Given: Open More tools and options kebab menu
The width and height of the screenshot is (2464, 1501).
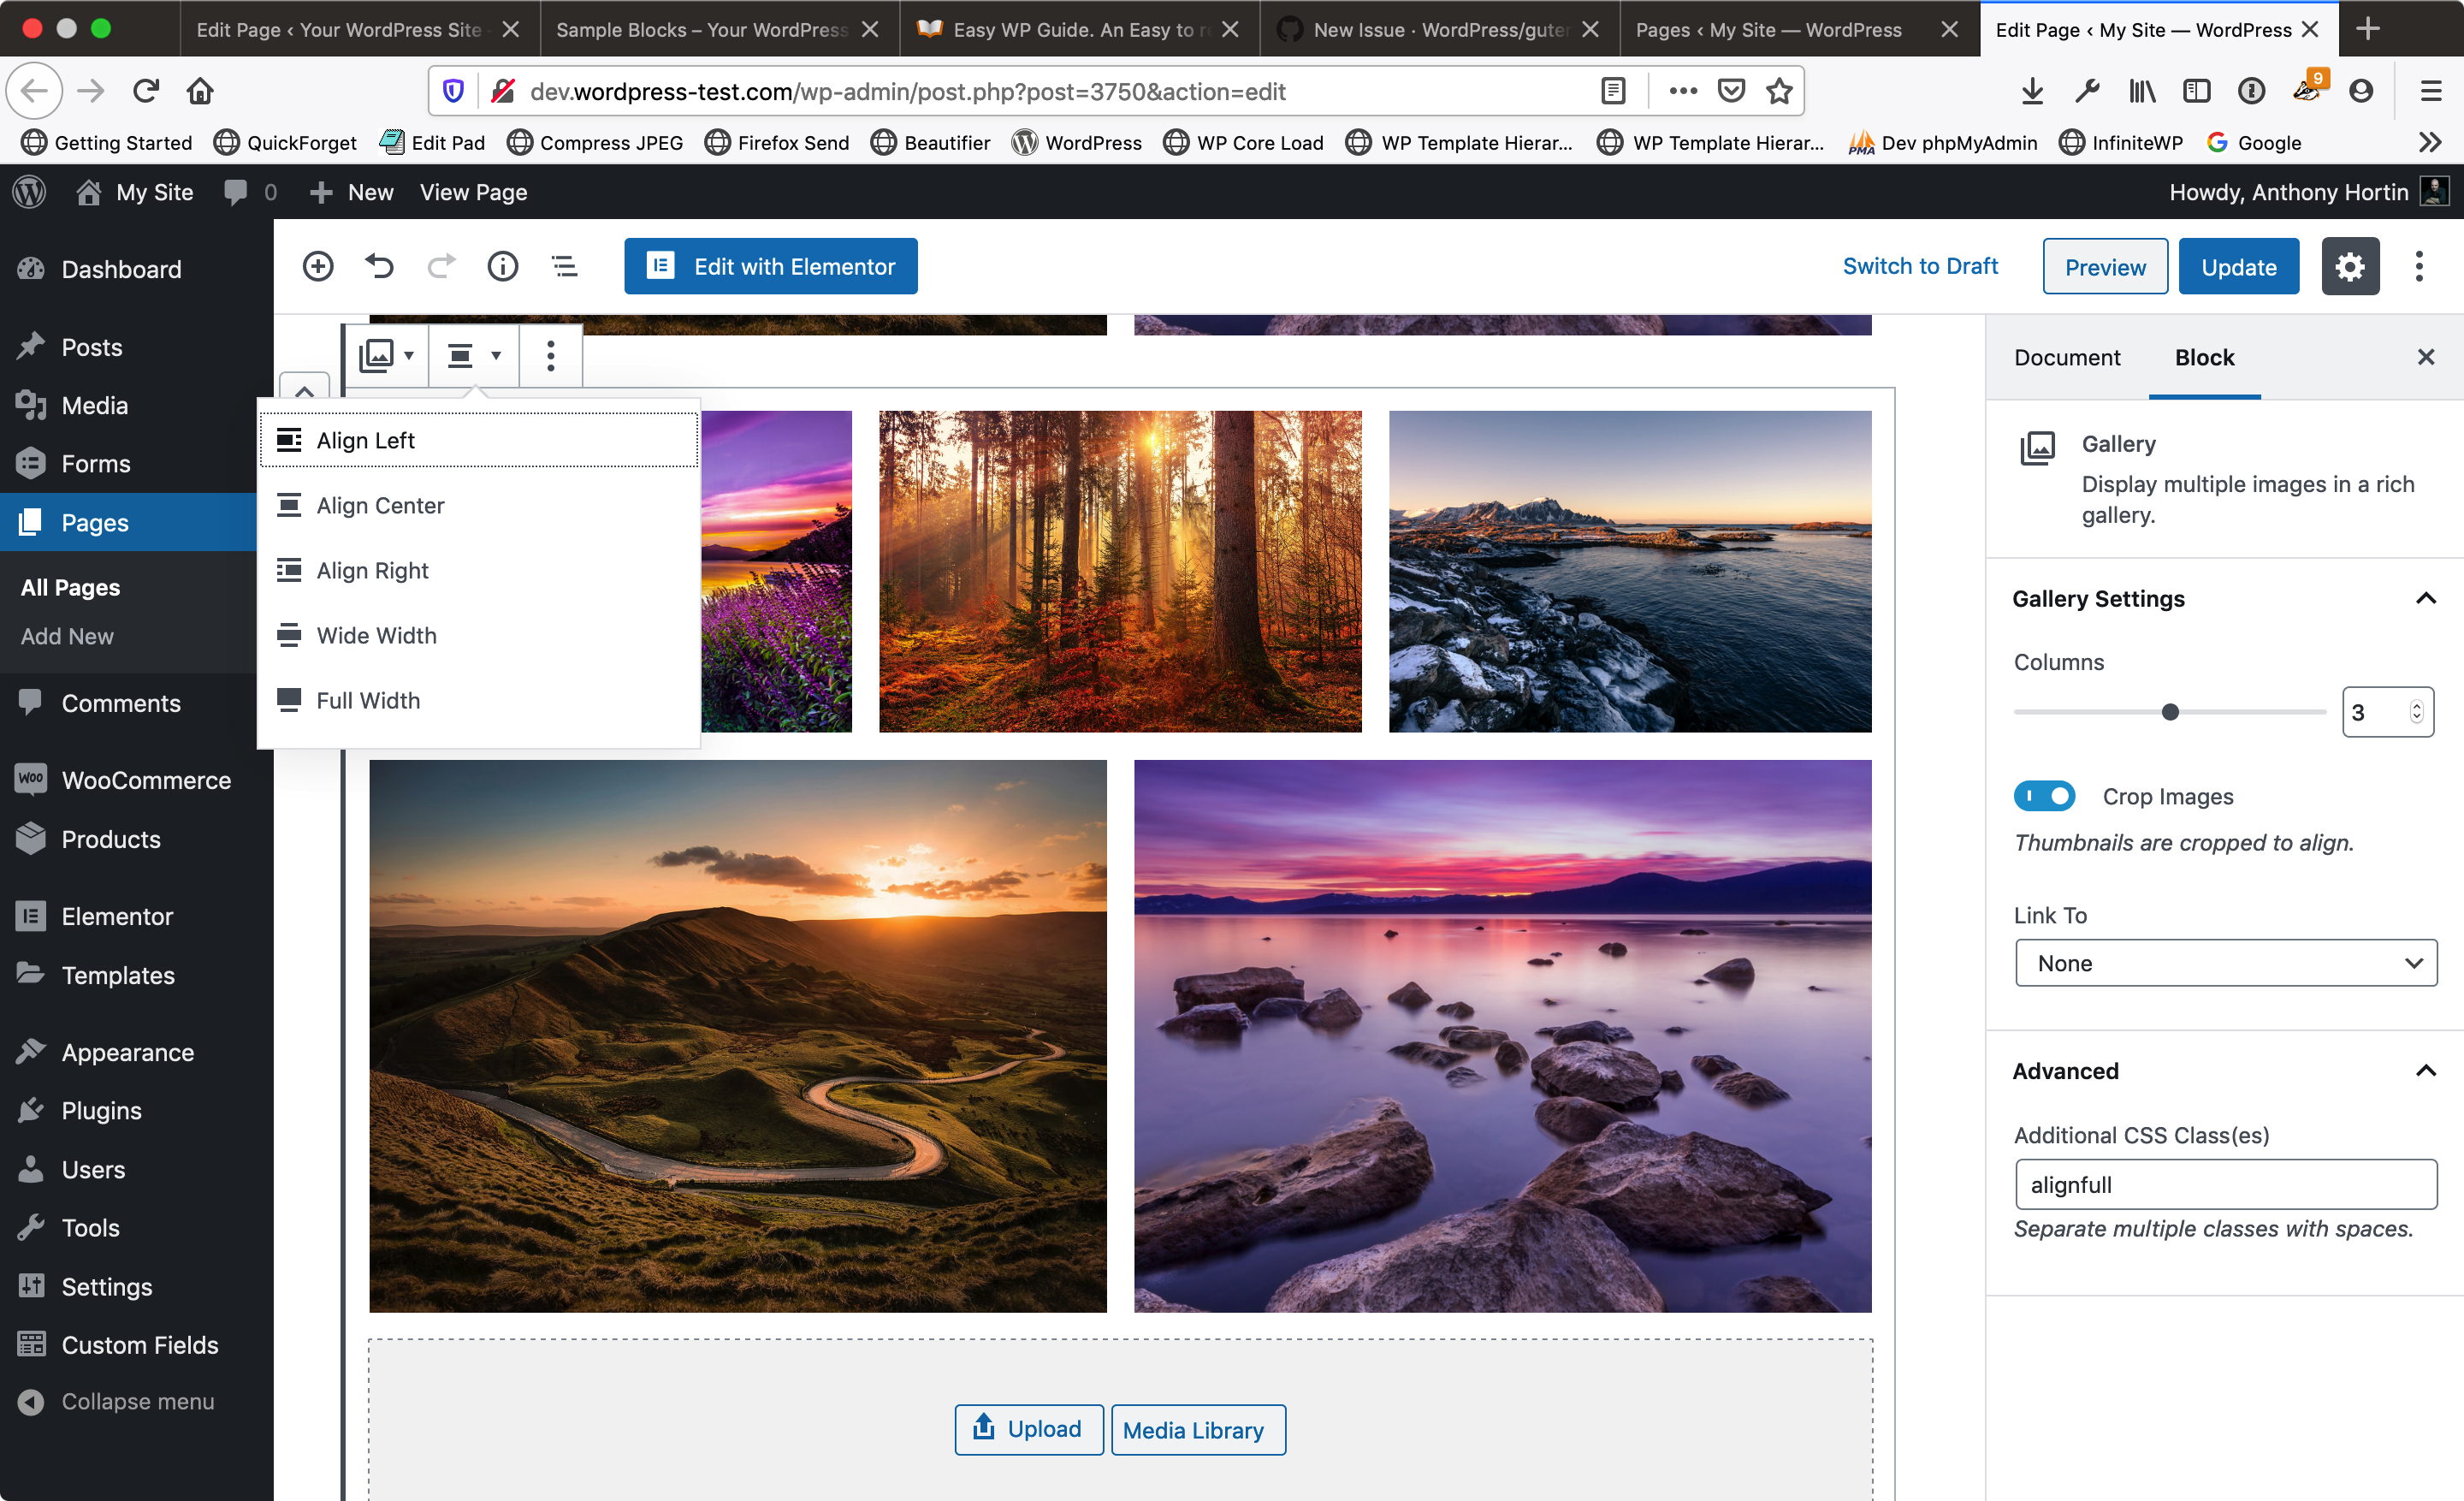Looking at the screenshot, I should pyautogui.click(x=2420, y=266).
